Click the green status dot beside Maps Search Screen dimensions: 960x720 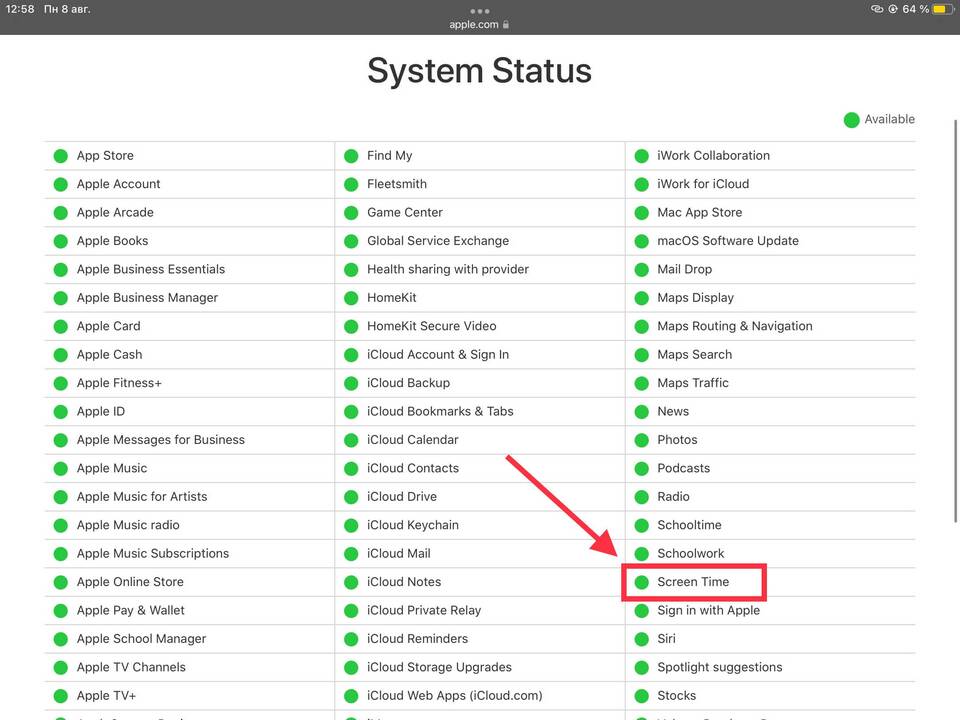tap(641, 355)
